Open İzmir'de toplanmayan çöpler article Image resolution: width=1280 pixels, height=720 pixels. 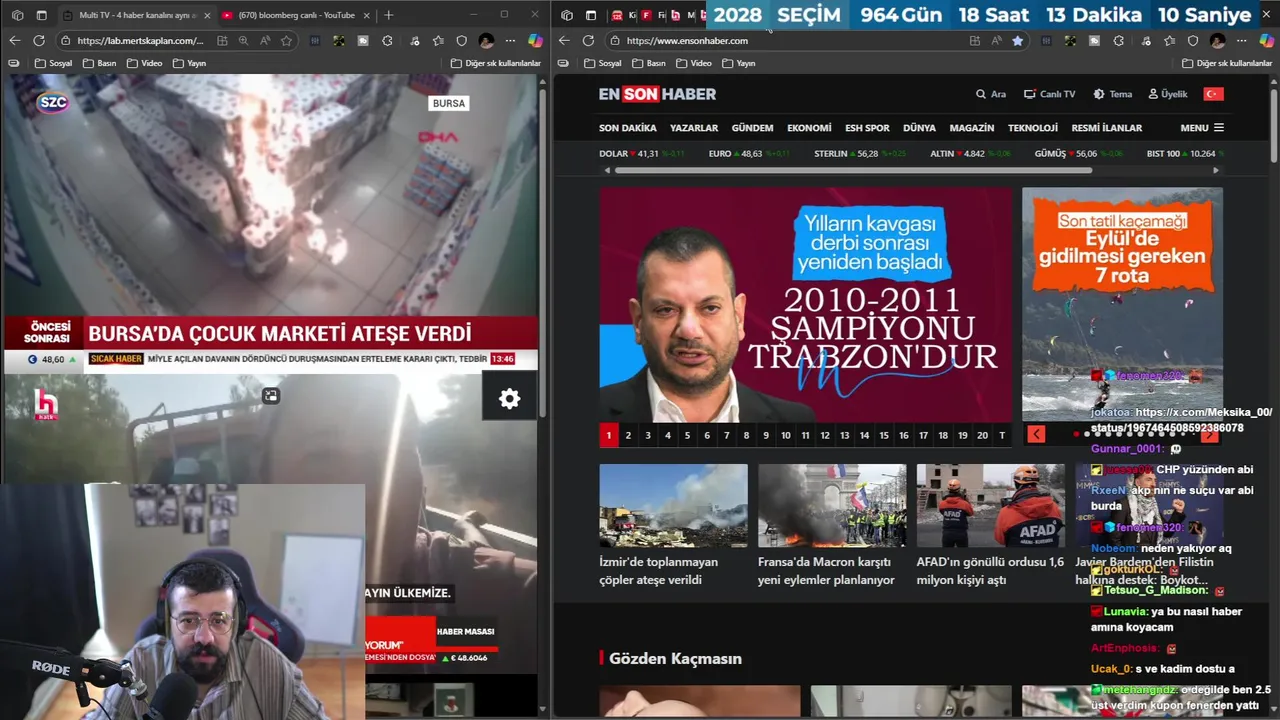click(x=673, y=526)
